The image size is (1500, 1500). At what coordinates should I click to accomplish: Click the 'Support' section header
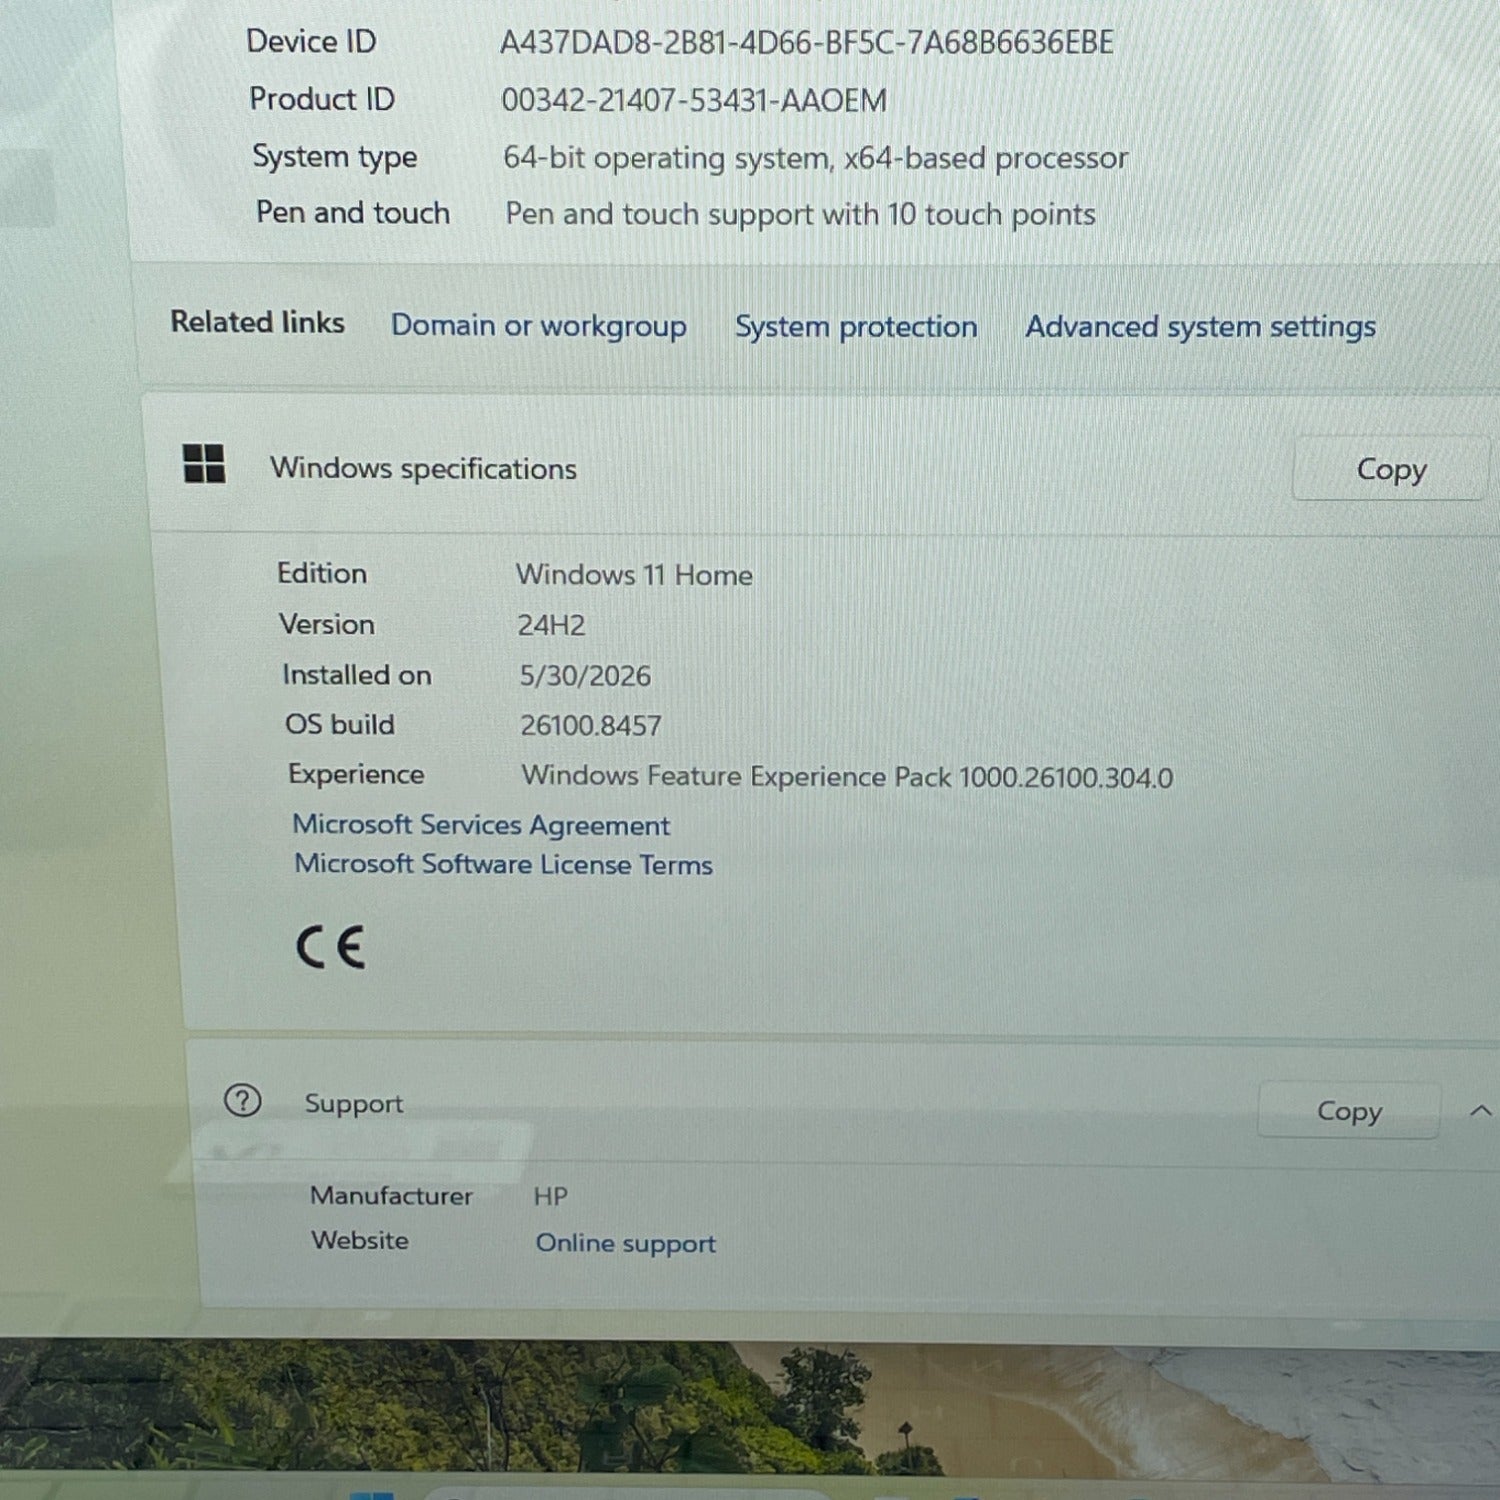pos(353,1103)
